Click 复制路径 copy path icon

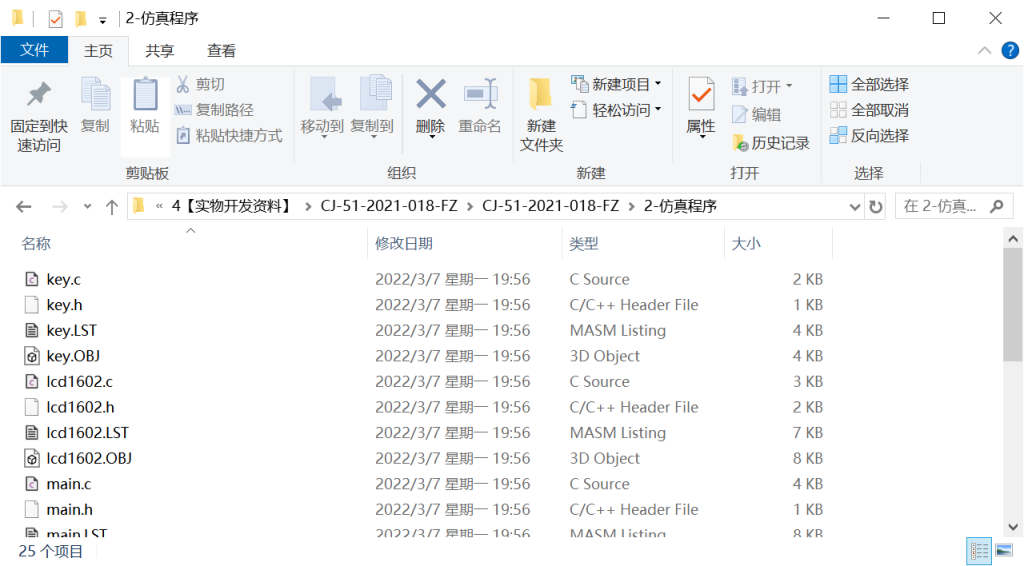[x=183, y=110]
